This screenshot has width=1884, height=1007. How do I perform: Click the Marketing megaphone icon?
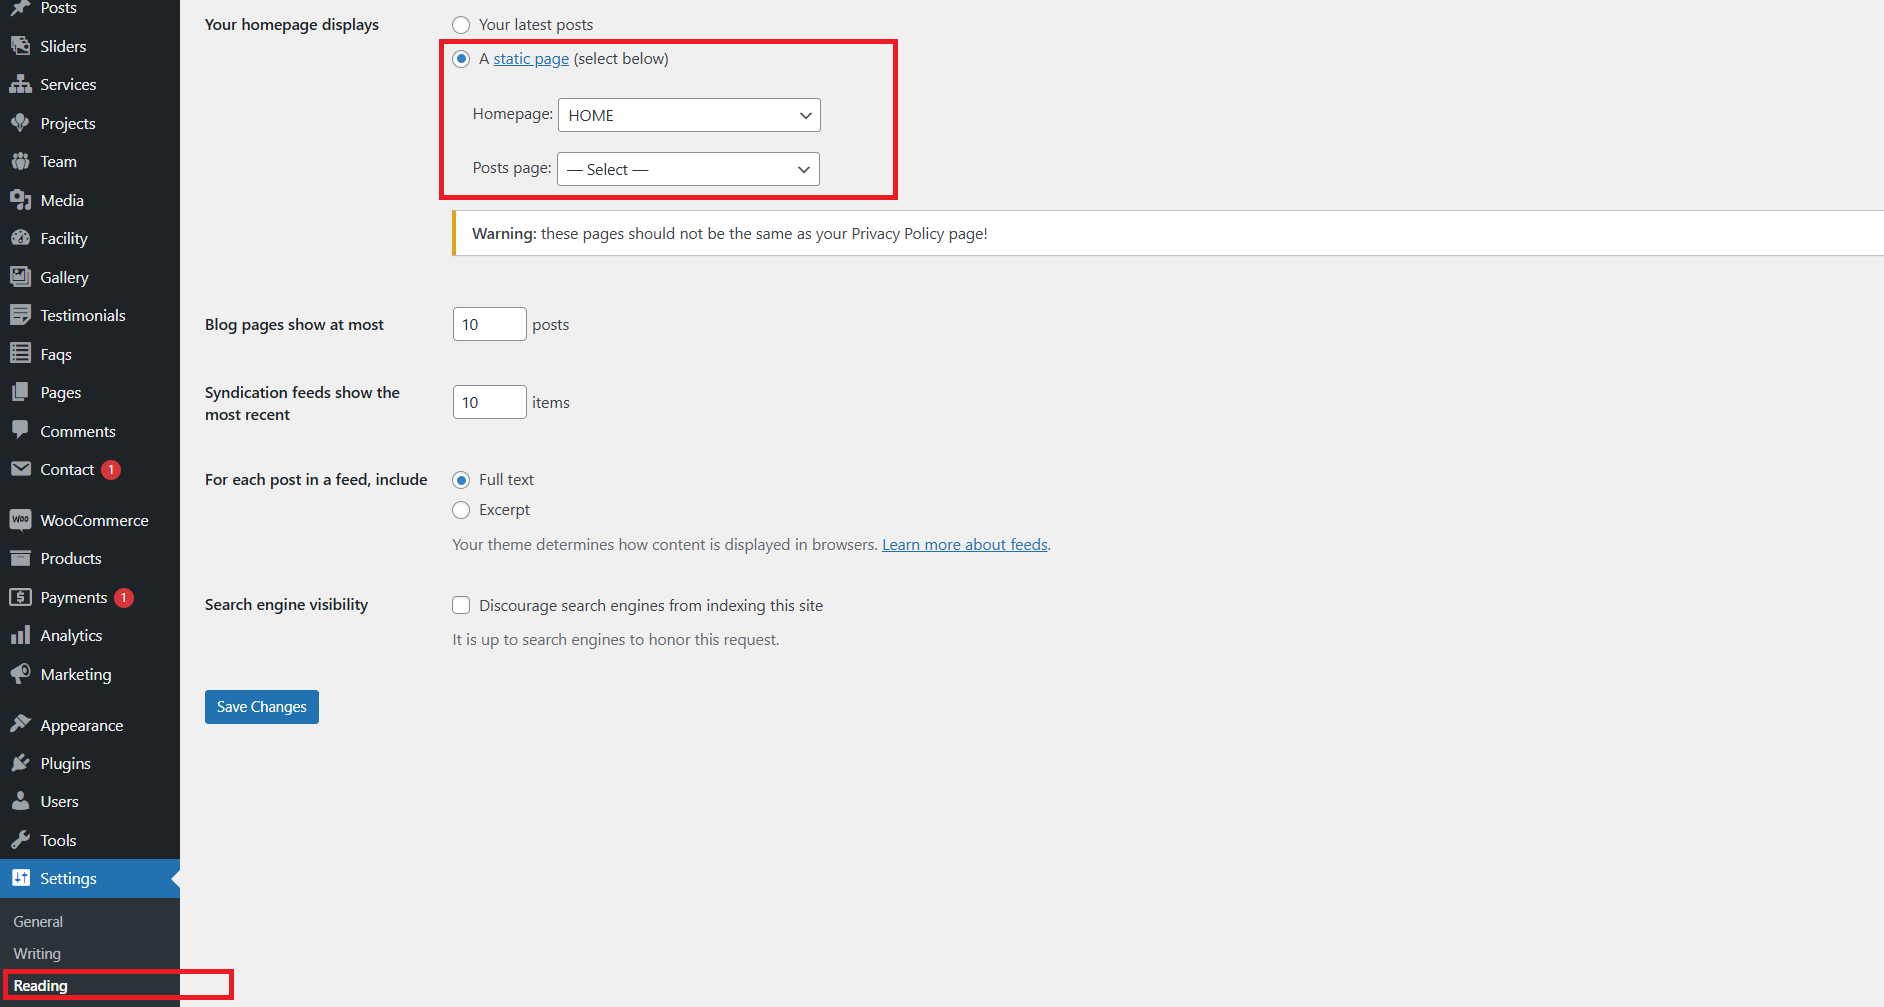tap(20, 674)
